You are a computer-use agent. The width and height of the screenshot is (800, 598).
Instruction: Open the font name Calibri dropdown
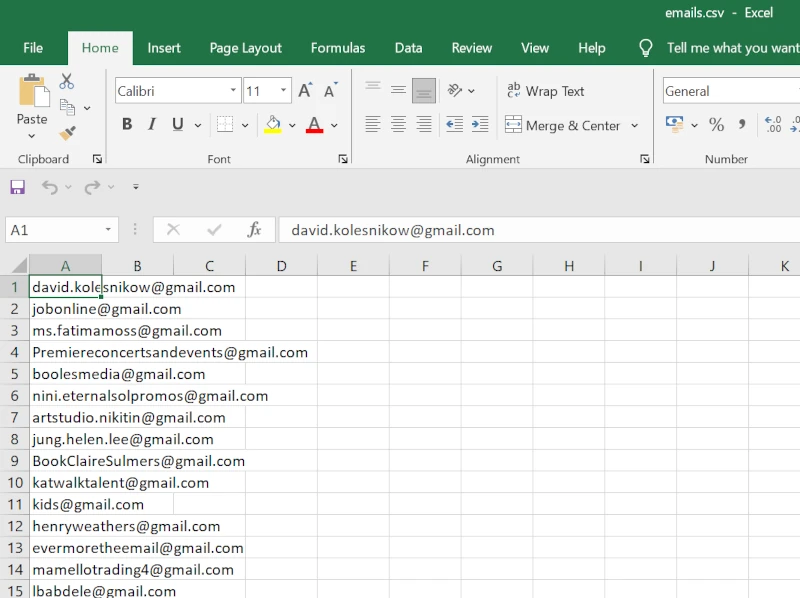233,91
